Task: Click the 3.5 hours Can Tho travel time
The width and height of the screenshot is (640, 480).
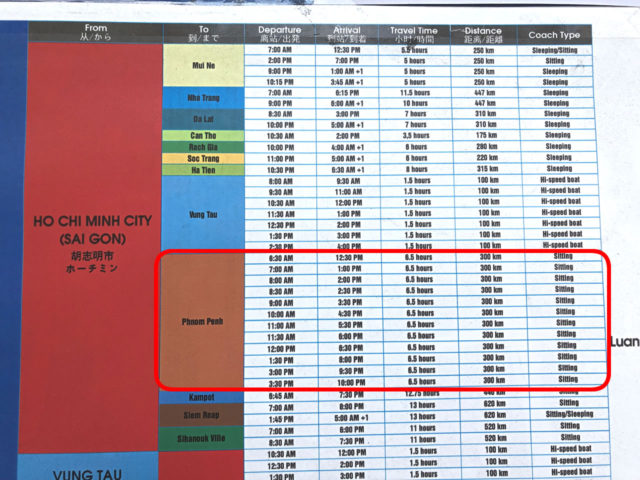Action: tap(414, 135)
